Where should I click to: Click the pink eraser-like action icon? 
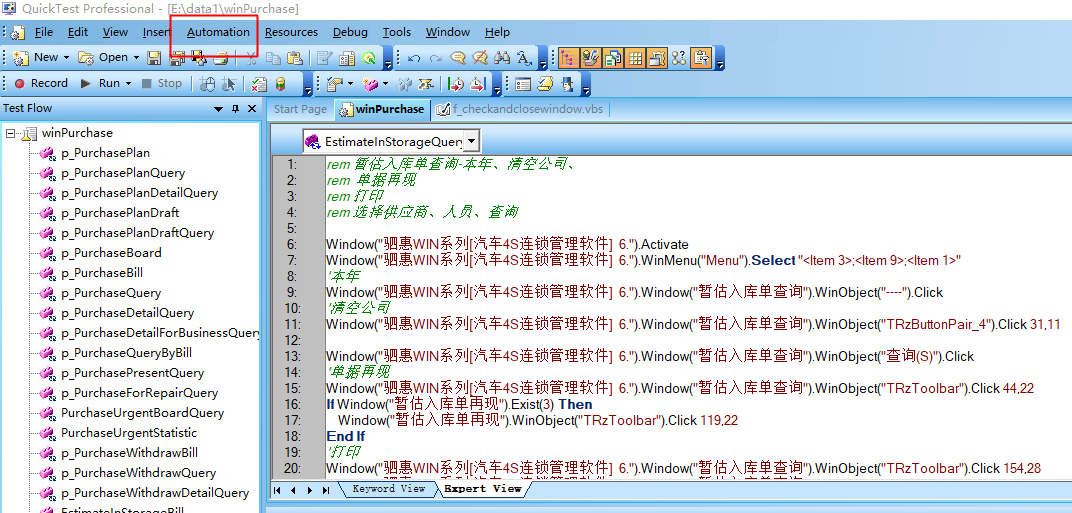[x=371, y=84]
